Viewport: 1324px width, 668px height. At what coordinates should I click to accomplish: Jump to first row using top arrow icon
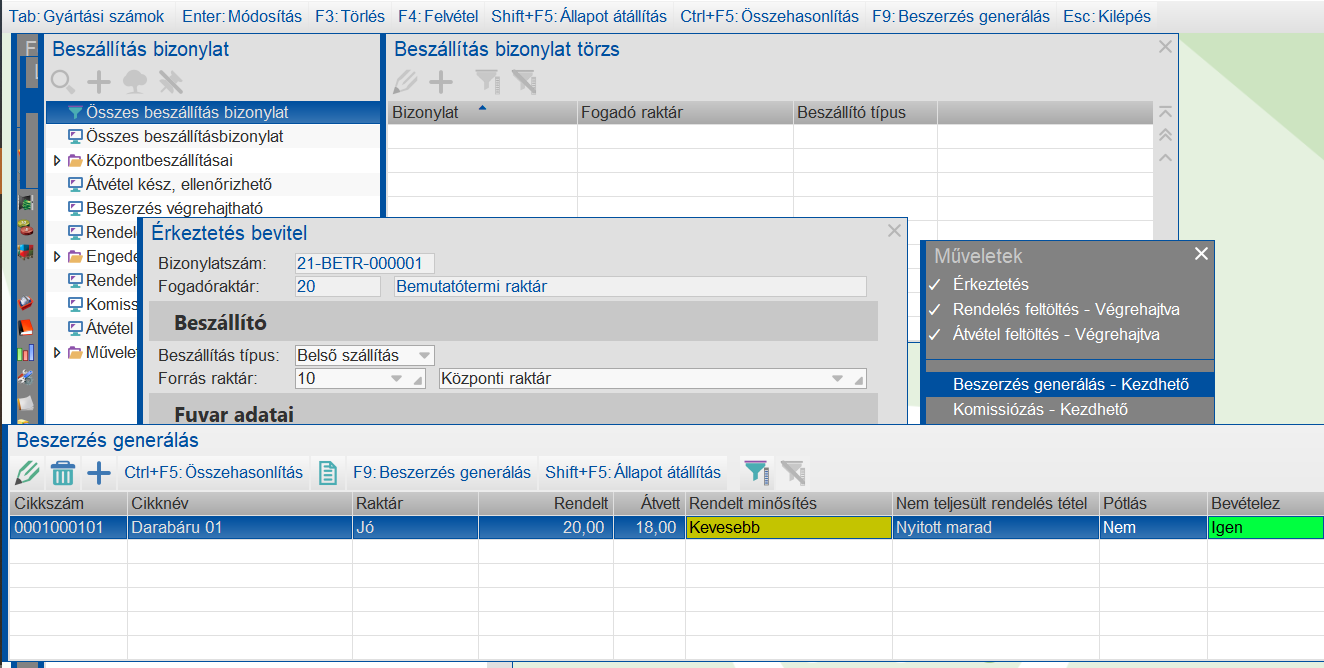[x=1165, y=112]
